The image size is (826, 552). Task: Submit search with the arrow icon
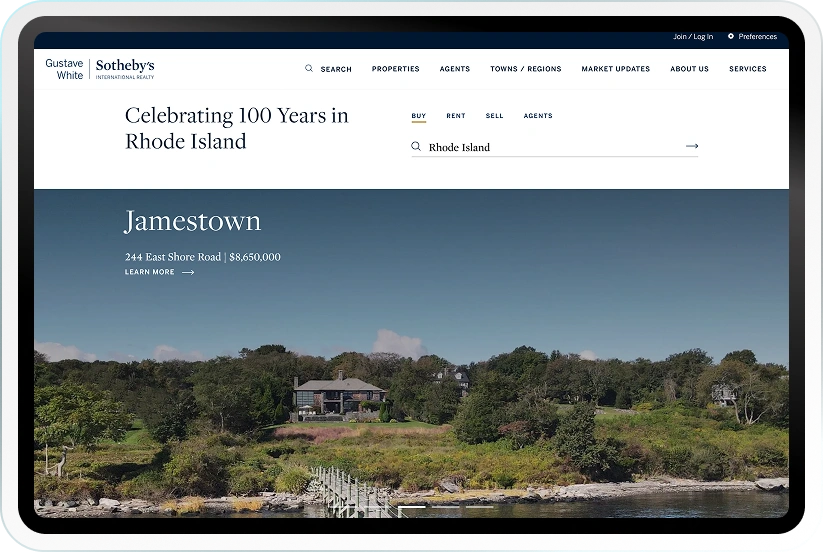tap(692, 146)
